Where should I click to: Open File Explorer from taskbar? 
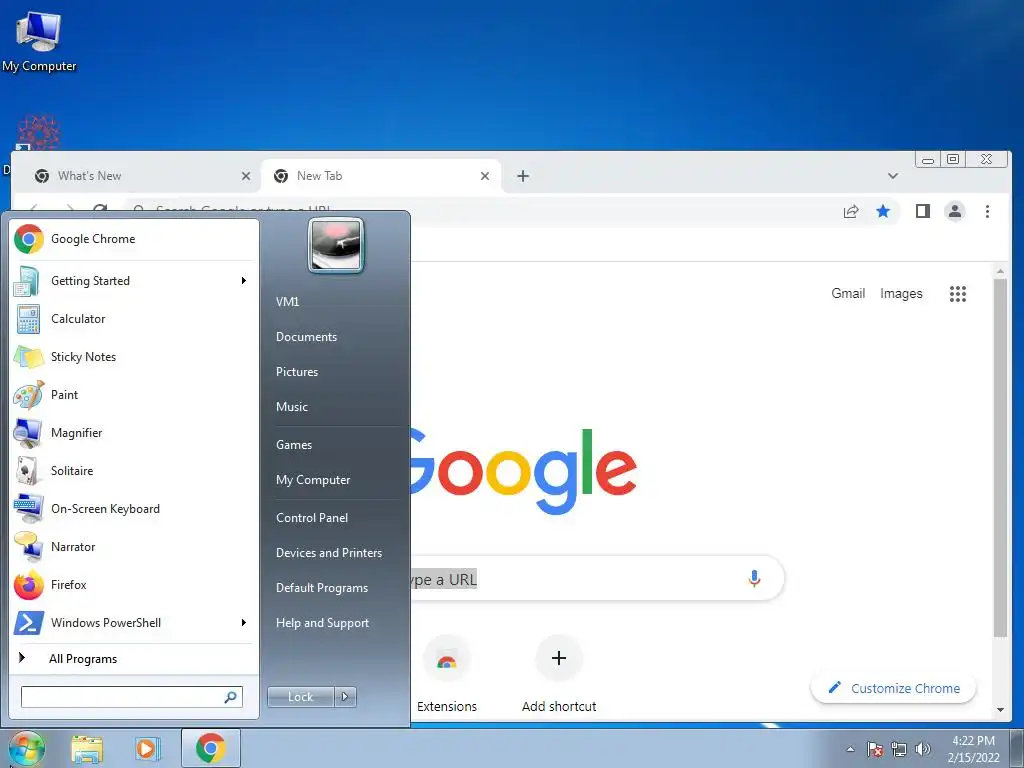[87, 749]
